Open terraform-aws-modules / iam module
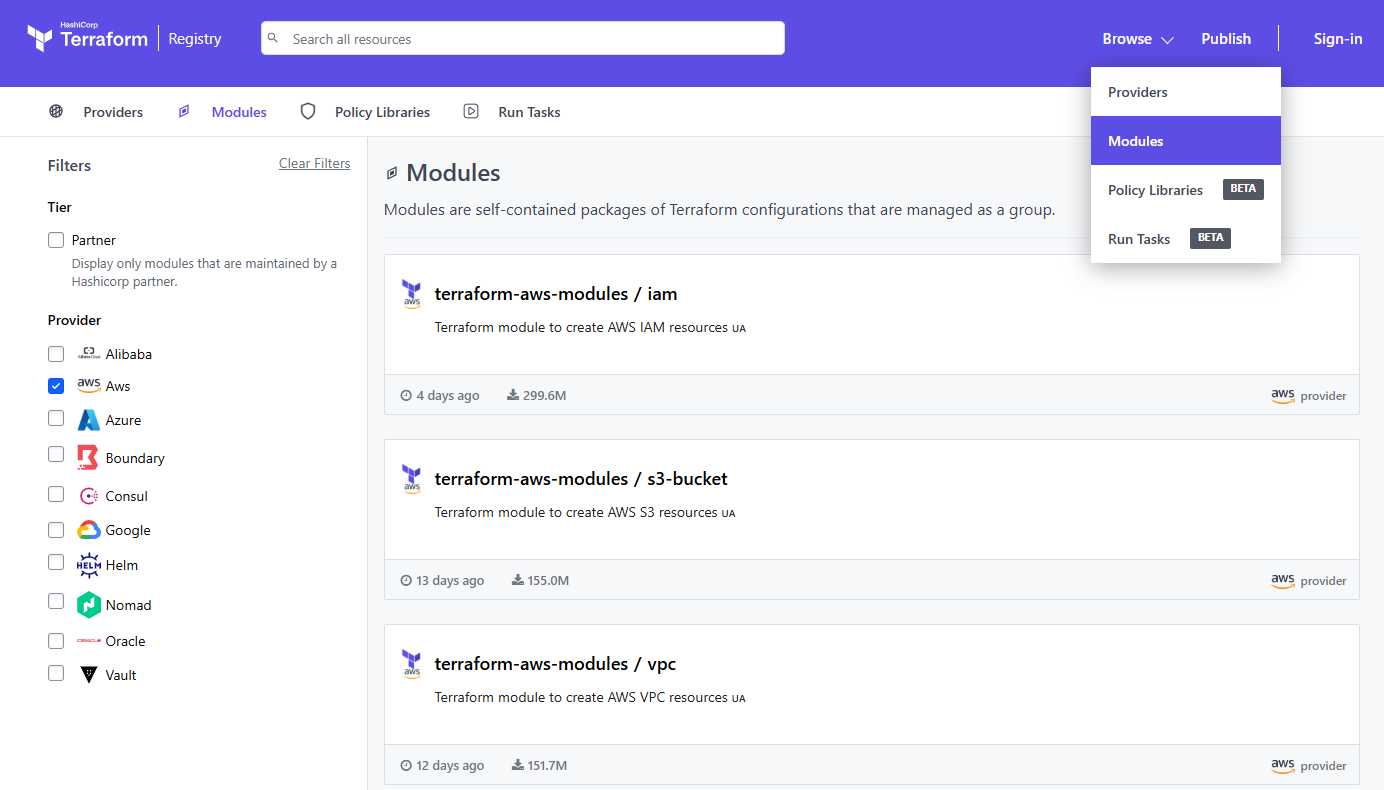Viewport: 1384px width, 790px height. pos(556,294)
